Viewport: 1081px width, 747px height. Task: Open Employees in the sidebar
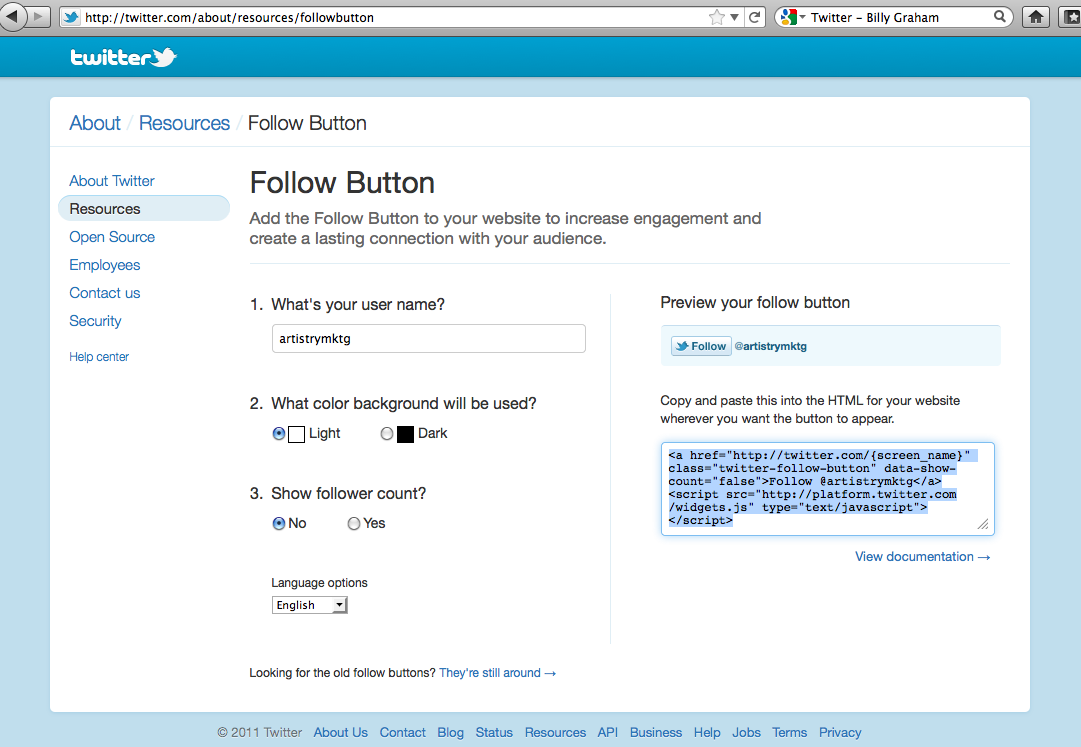[104, 265]
